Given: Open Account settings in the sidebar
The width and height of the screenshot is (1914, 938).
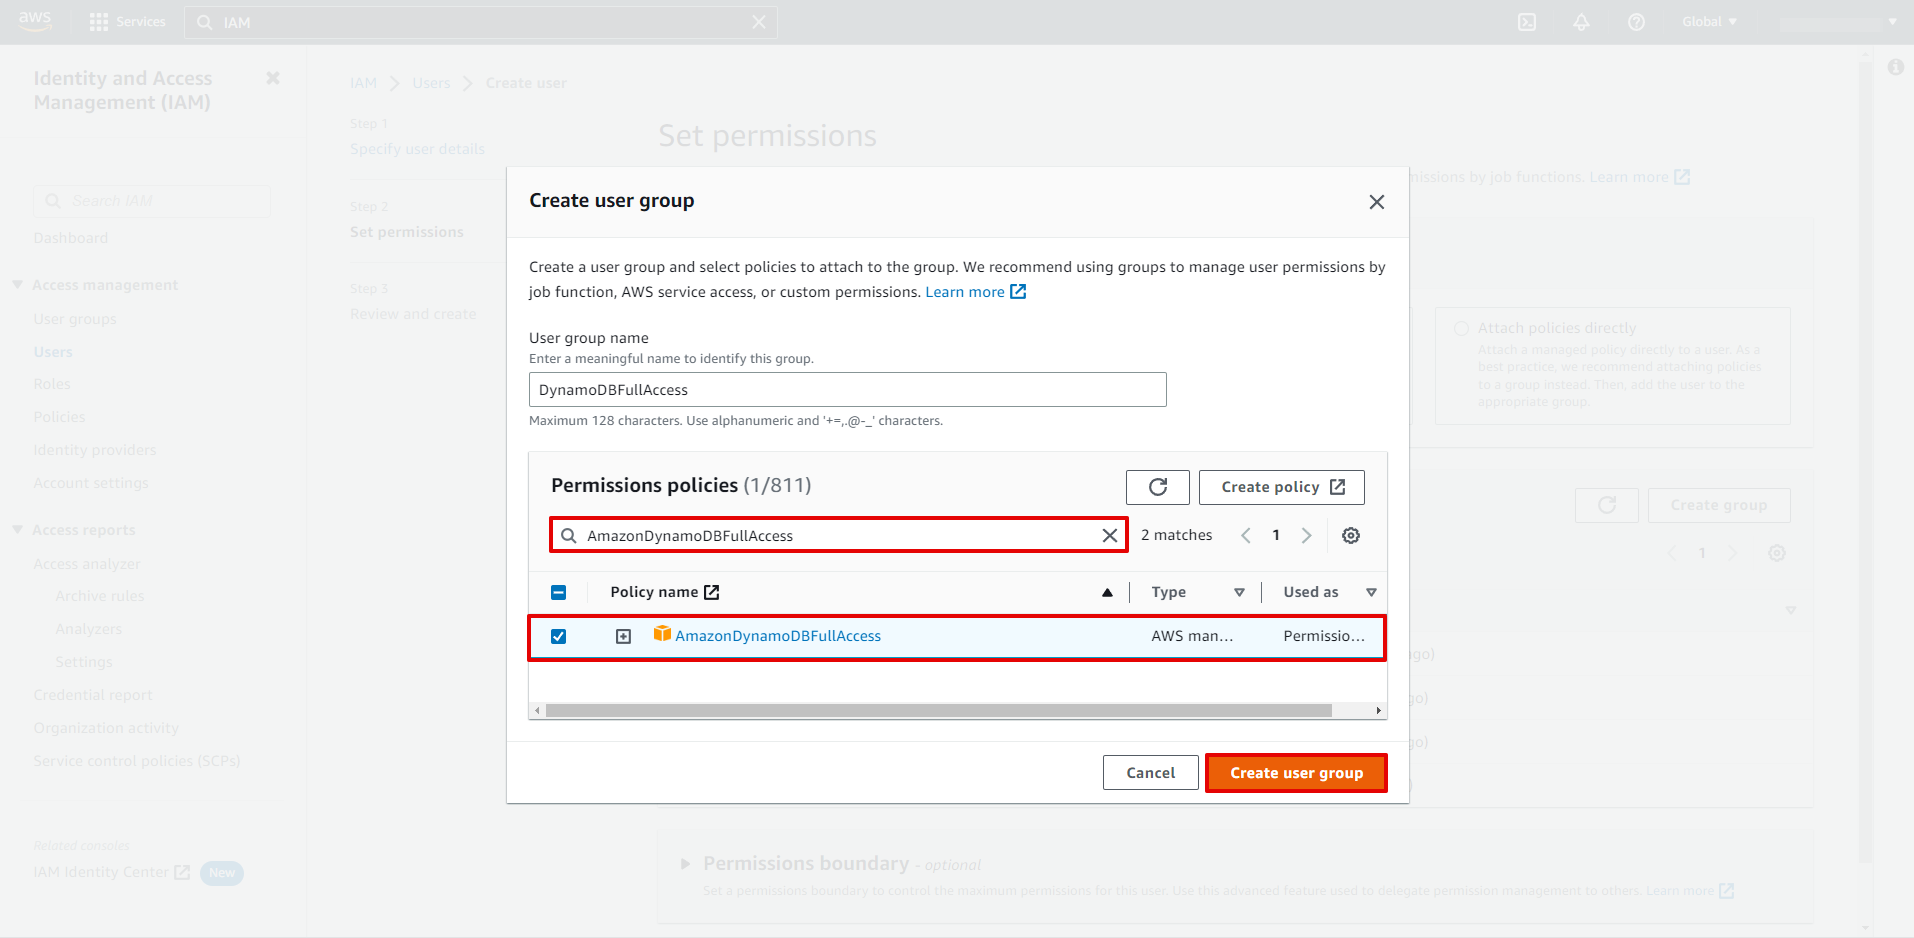Looking at the screenshot, I should pyautogui.click(x=91, y=483).
